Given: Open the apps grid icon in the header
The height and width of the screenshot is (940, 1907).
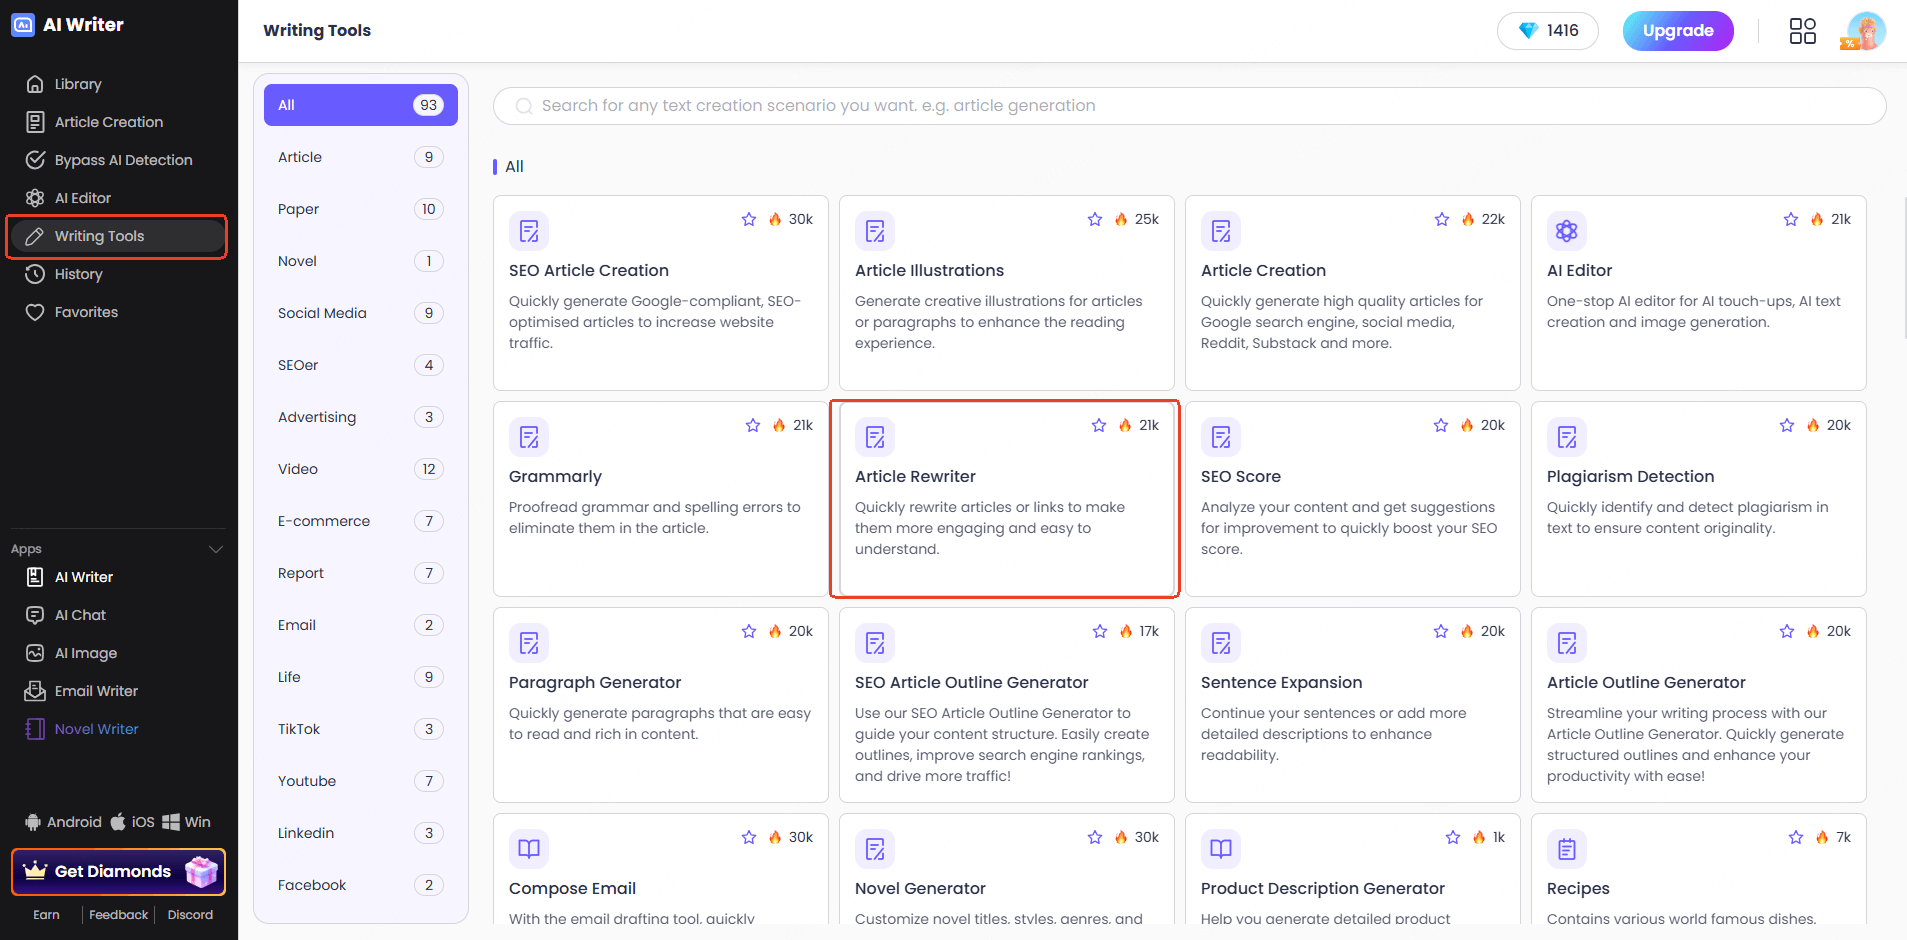Looking at the screenshot, I should [x=1802, y=31].
